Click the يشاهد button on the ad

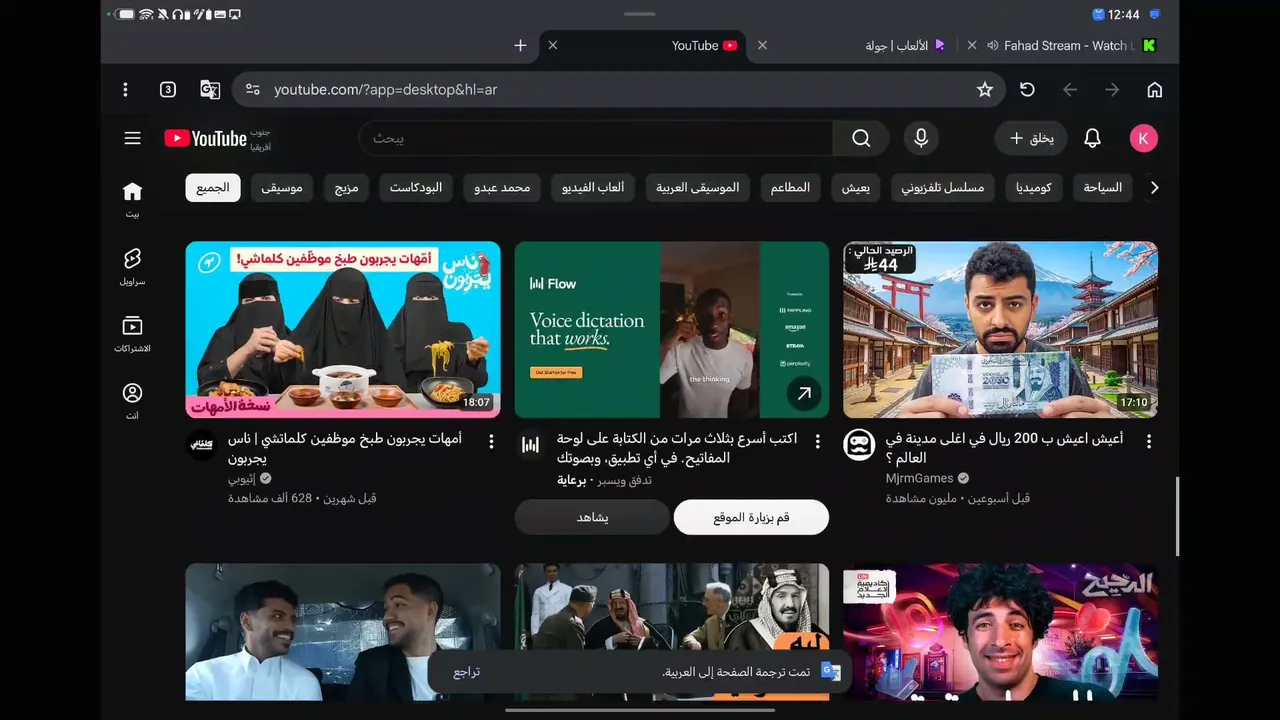click(592, 517)
